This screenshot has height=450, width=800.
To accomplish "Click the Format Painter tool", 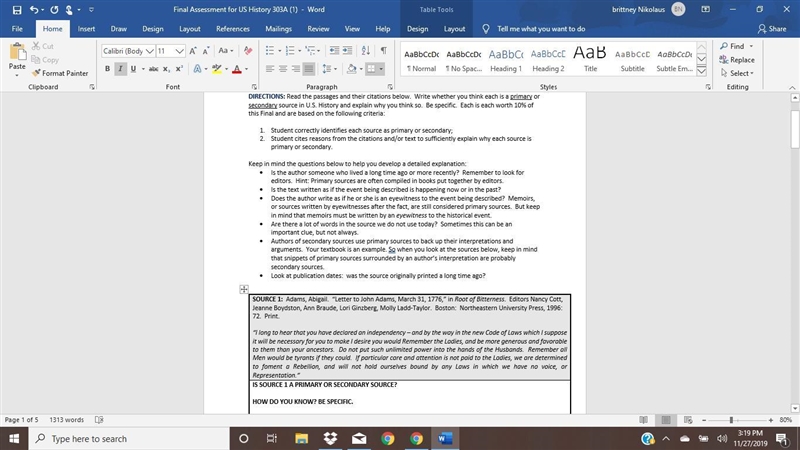I will (x=60, y=73).
